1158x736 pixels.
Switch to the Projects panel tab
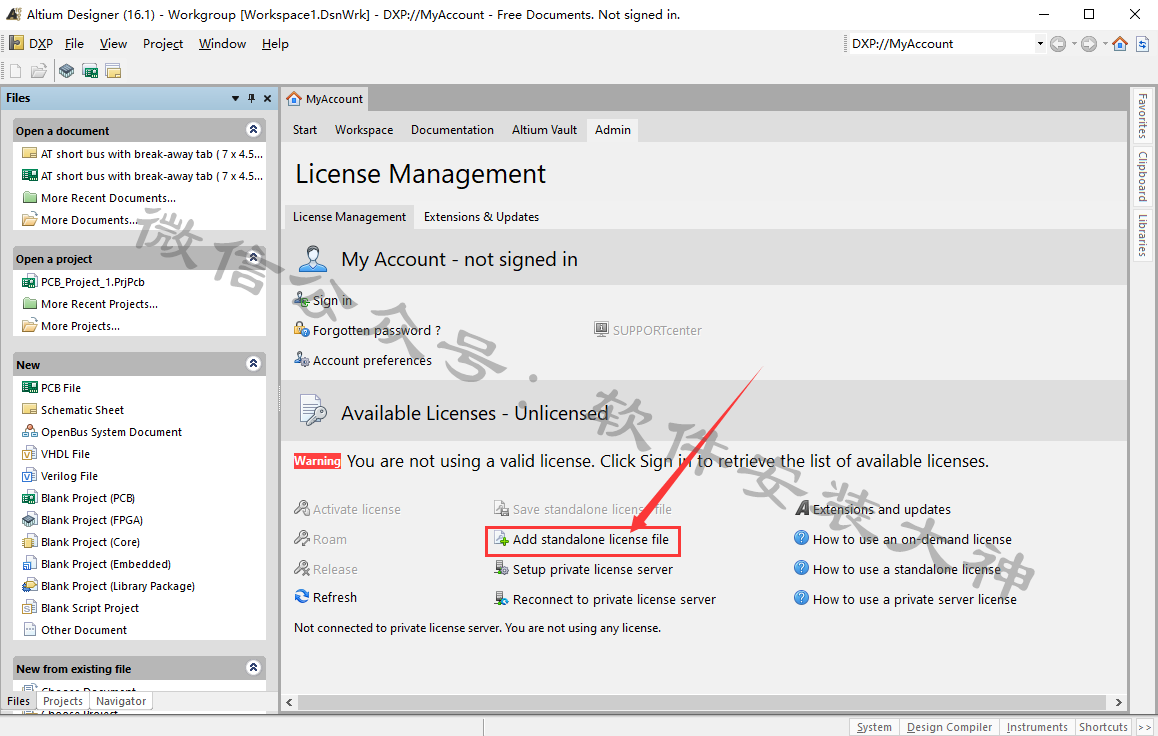[x=63, y=701]
